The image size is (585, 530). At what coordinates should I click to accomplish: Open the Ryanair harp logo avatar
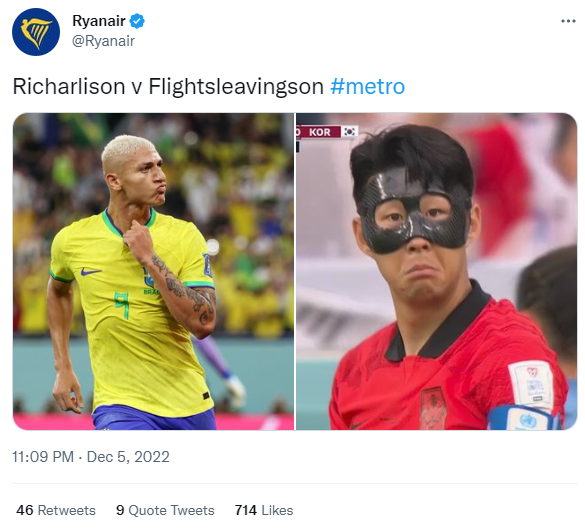[x=36, y=32]
